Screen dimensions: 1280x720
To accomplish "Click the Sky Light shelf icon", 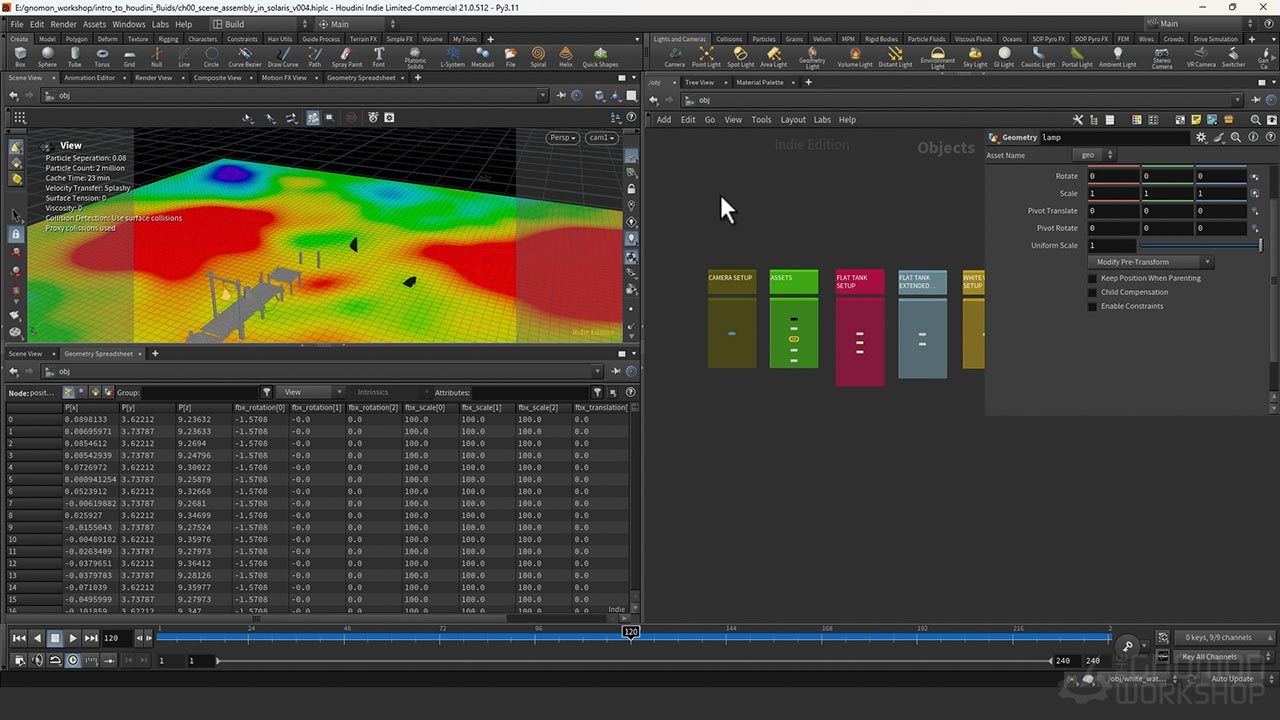I will click(974, 56).
